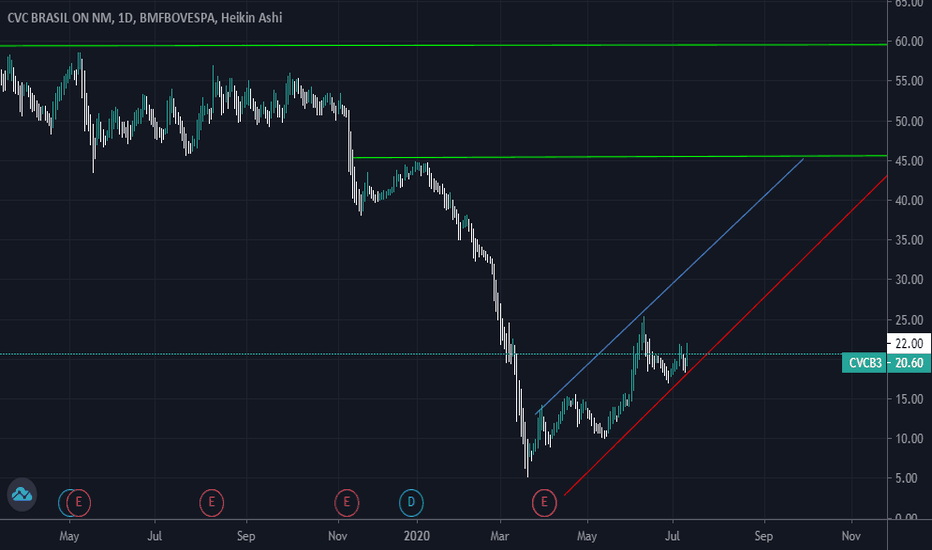Image resolution: width=932 pixels, height=550 pixels.
Task: Click the Sep label after 2020 on time axis
Action: [763, 536]
